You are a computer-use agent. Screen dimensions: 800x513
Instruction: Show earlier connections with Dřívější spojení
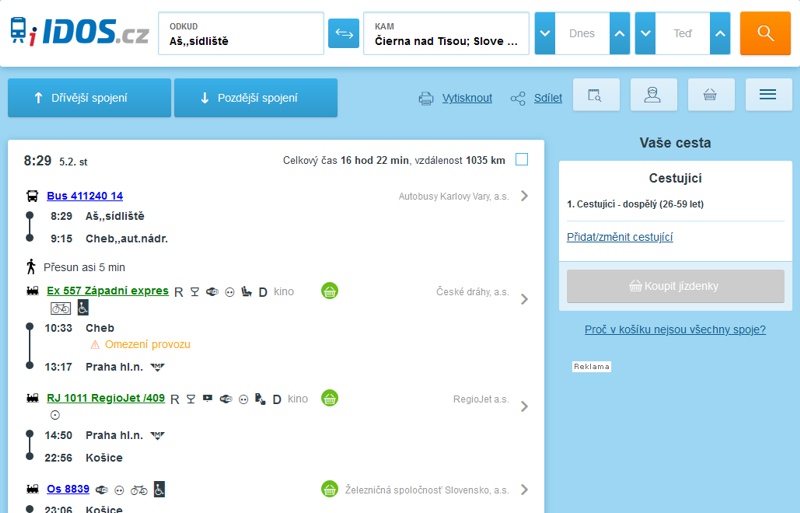point(89,98)
